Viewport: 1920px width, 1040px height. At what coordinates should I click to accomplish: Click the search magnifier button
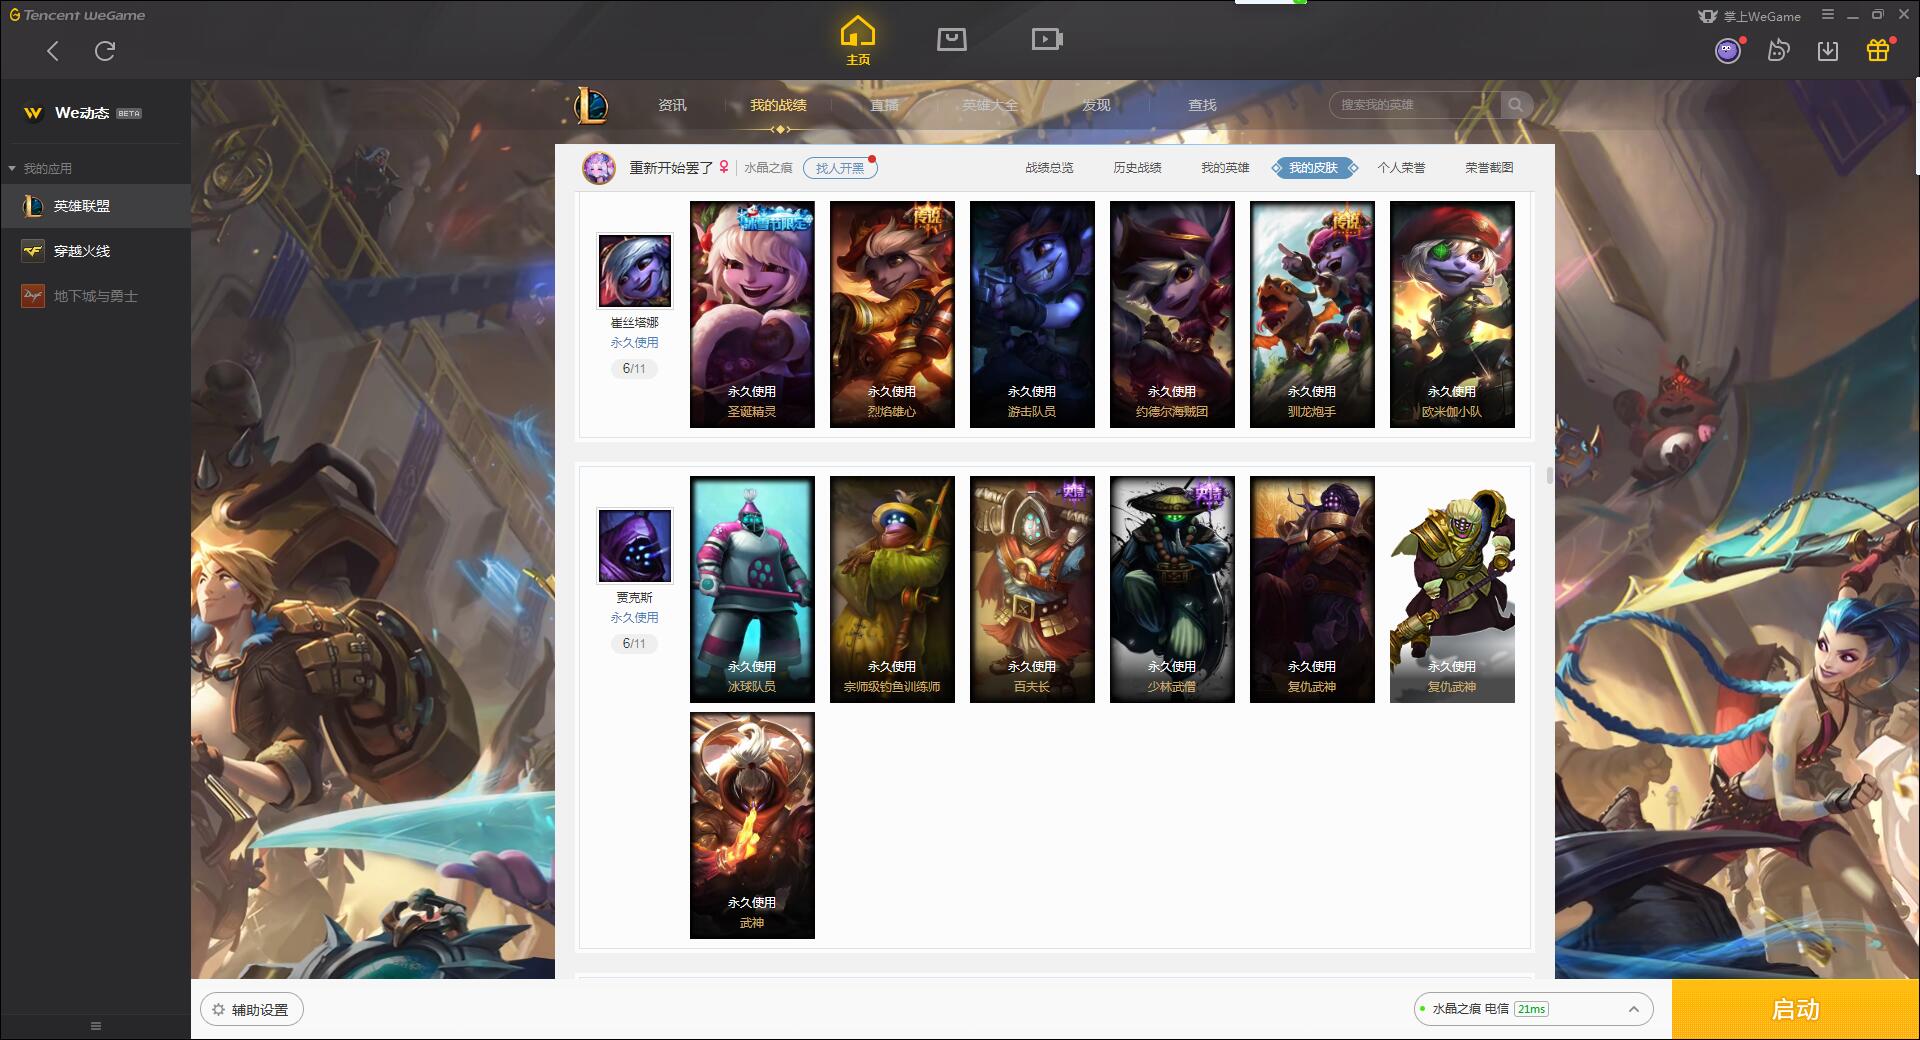(x=1516, y=105)
